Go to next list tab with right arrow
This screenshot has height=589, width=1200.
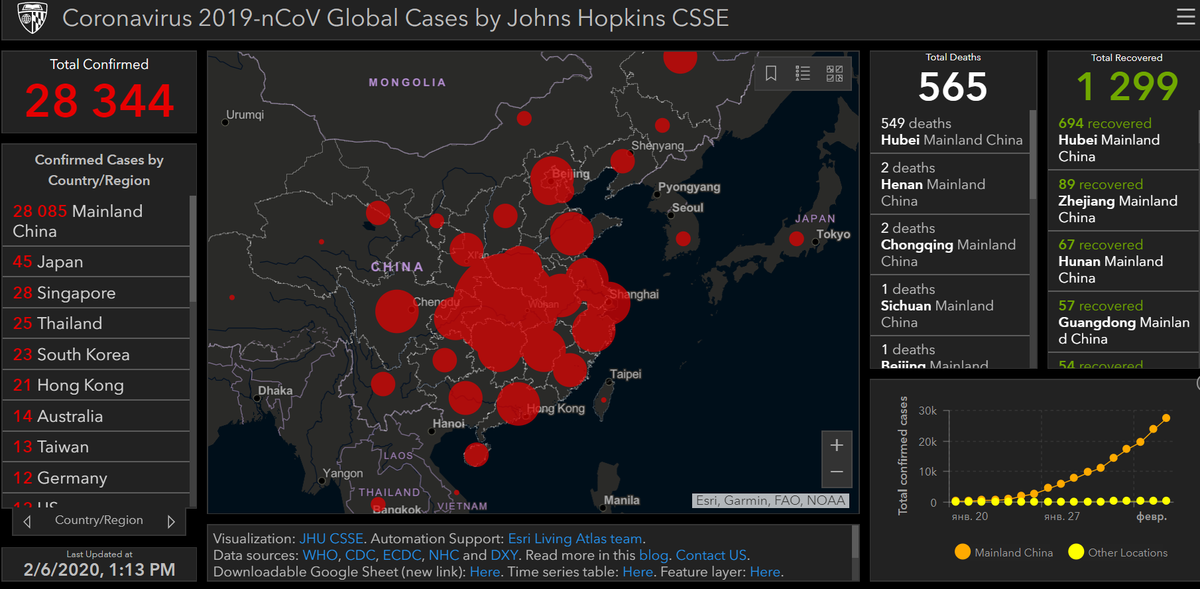pyautogui.click(x=171, y=521)
